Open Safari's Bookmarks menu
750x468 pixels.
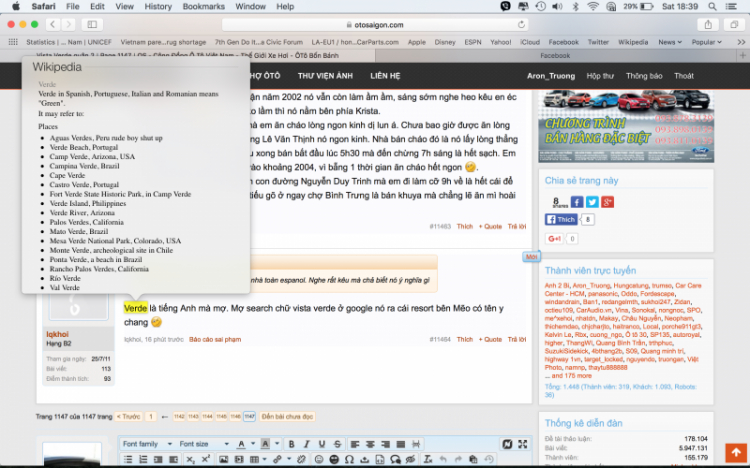point(203,7)
